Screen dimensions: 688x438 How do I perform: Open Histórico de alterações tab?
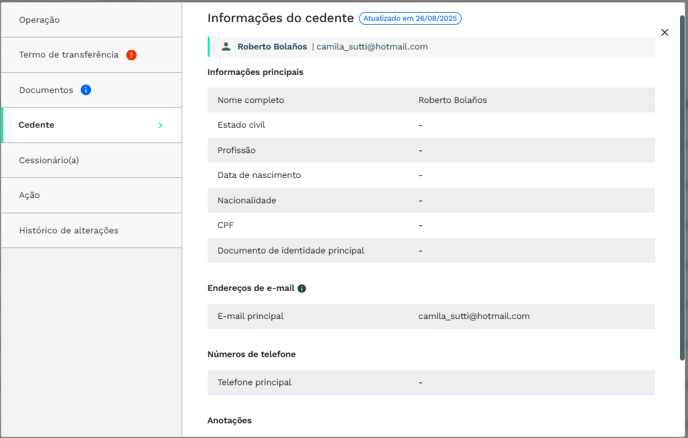pyautogui.click(x=69, y=230)
